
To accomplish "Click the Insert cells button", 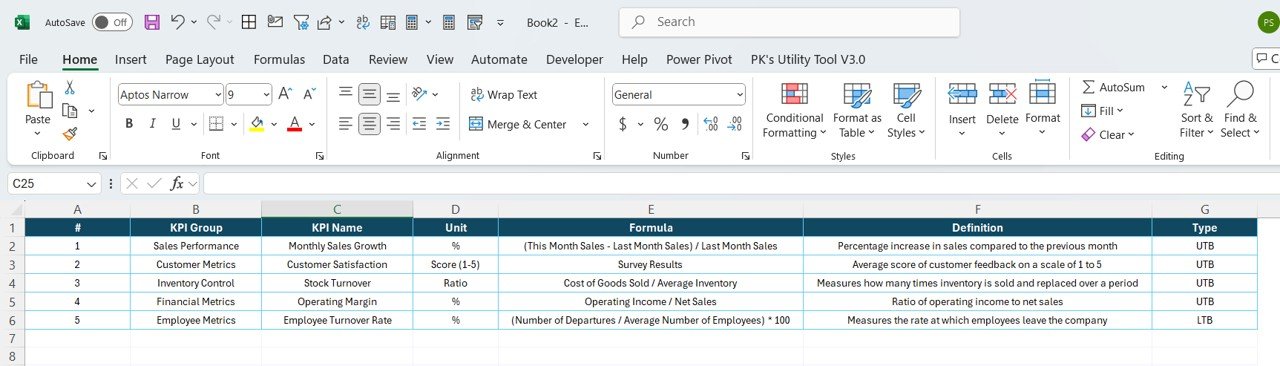I will coord(962,110).
